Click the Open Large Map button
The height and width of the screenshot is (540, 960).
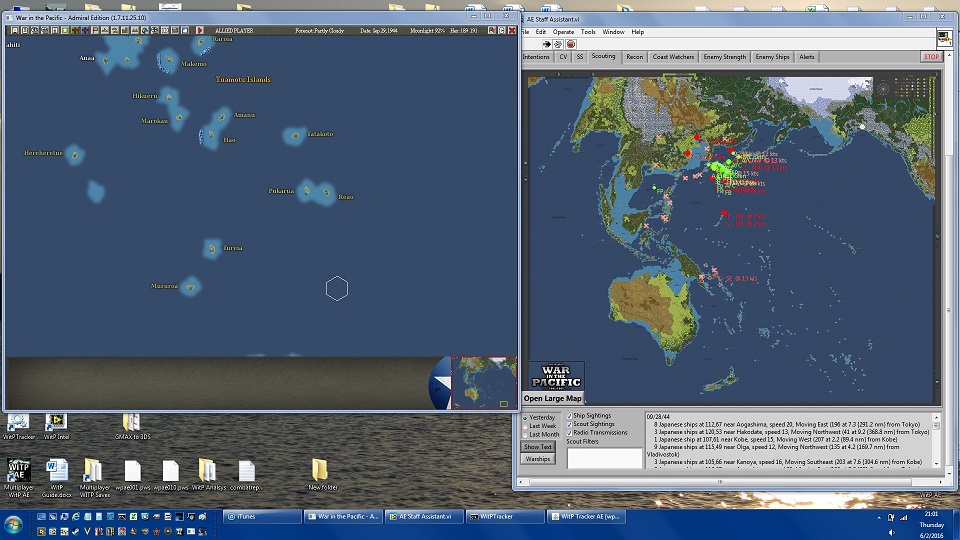[552, 399]
